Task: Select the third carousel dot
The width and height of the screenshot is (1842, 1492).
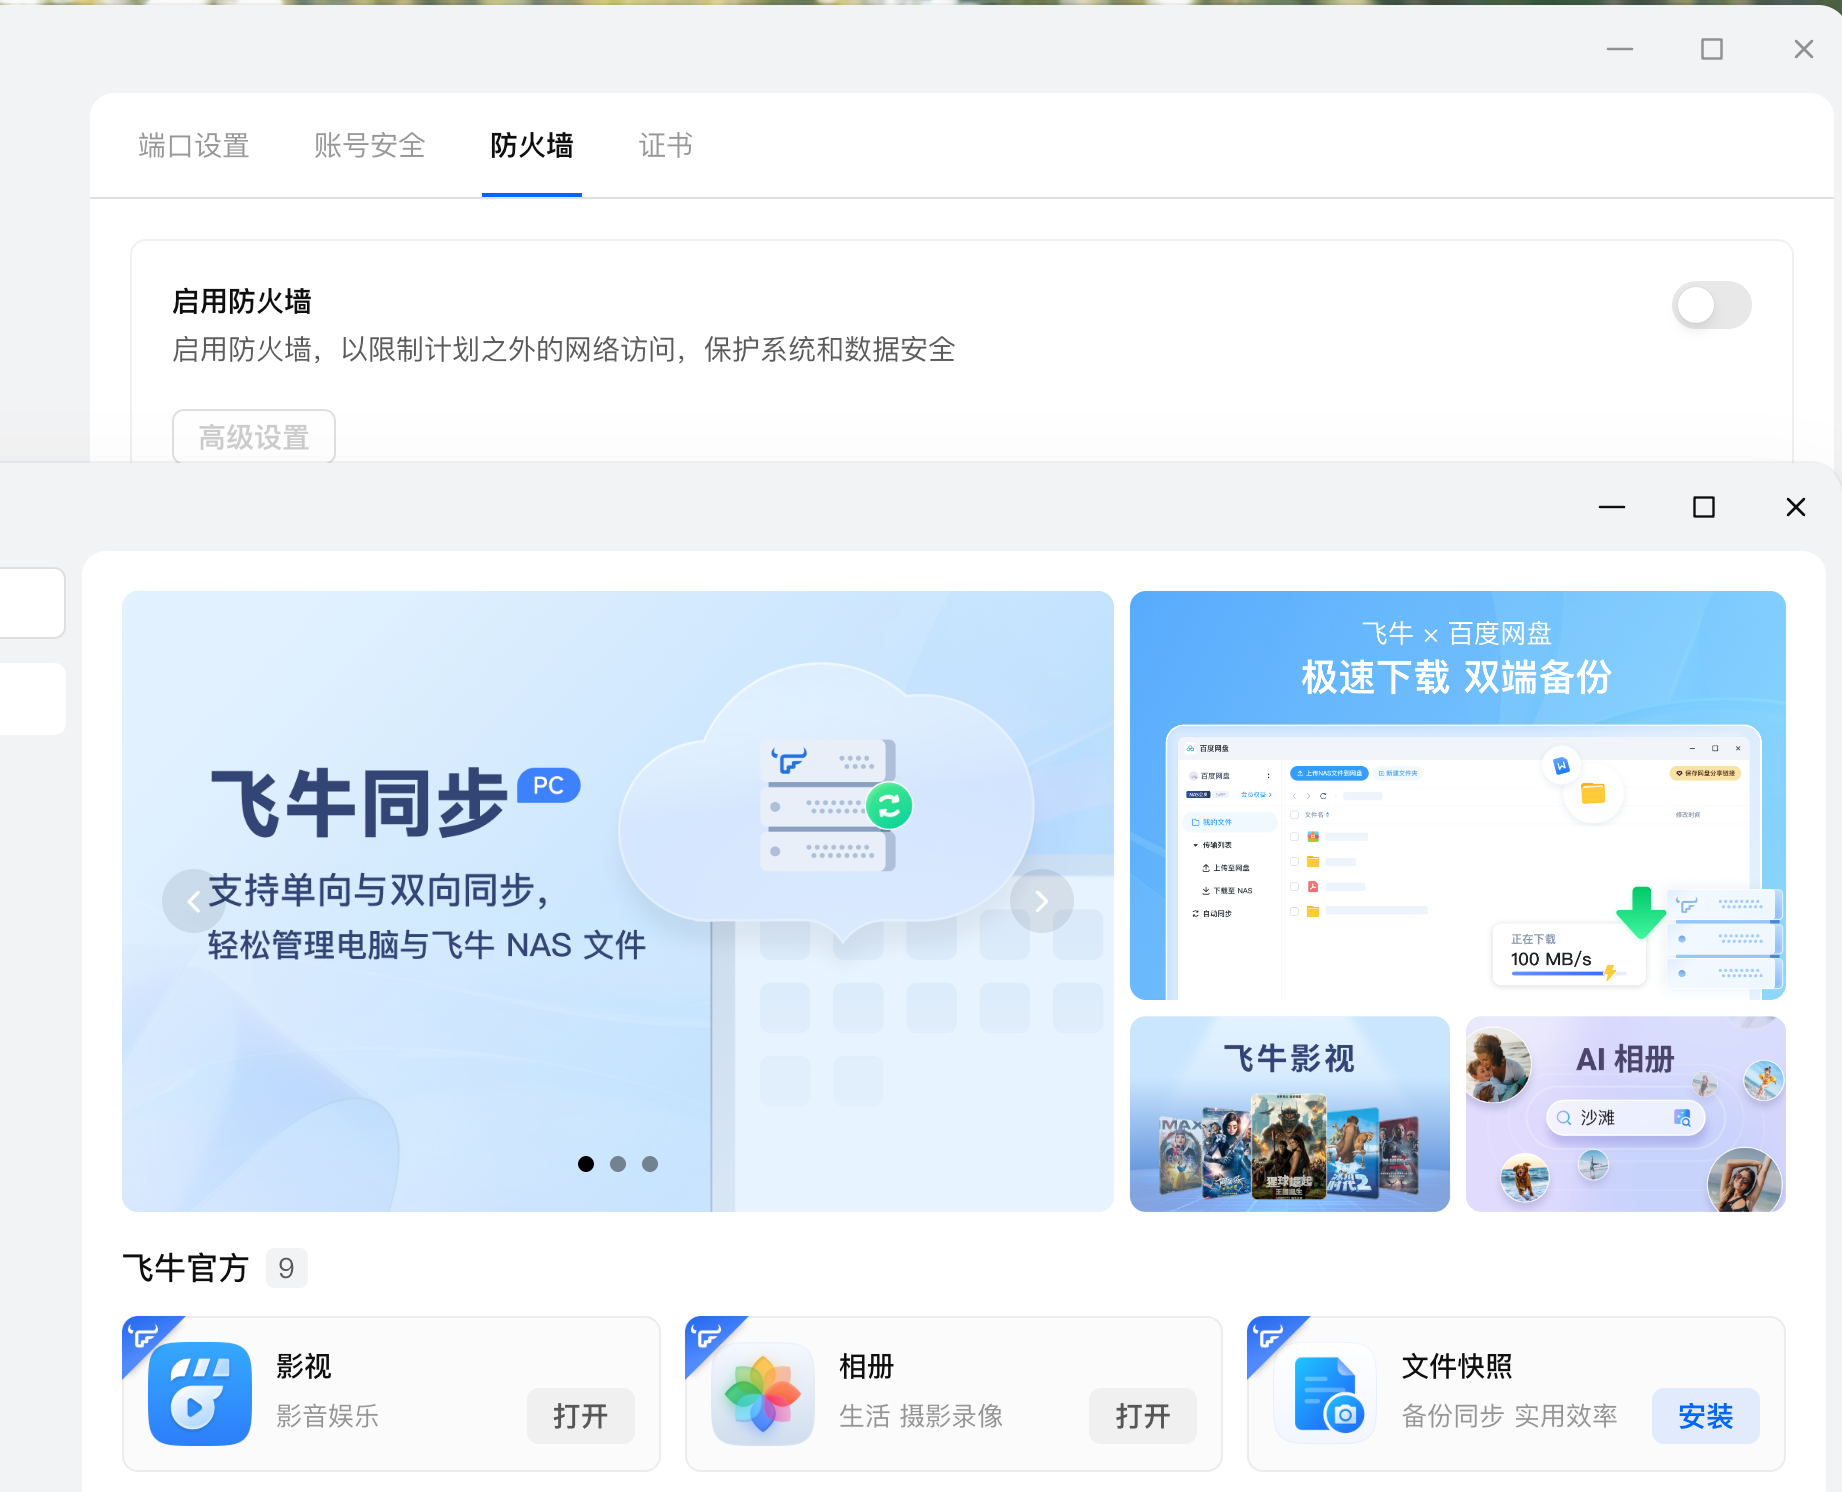Action: click(650, 1164)
